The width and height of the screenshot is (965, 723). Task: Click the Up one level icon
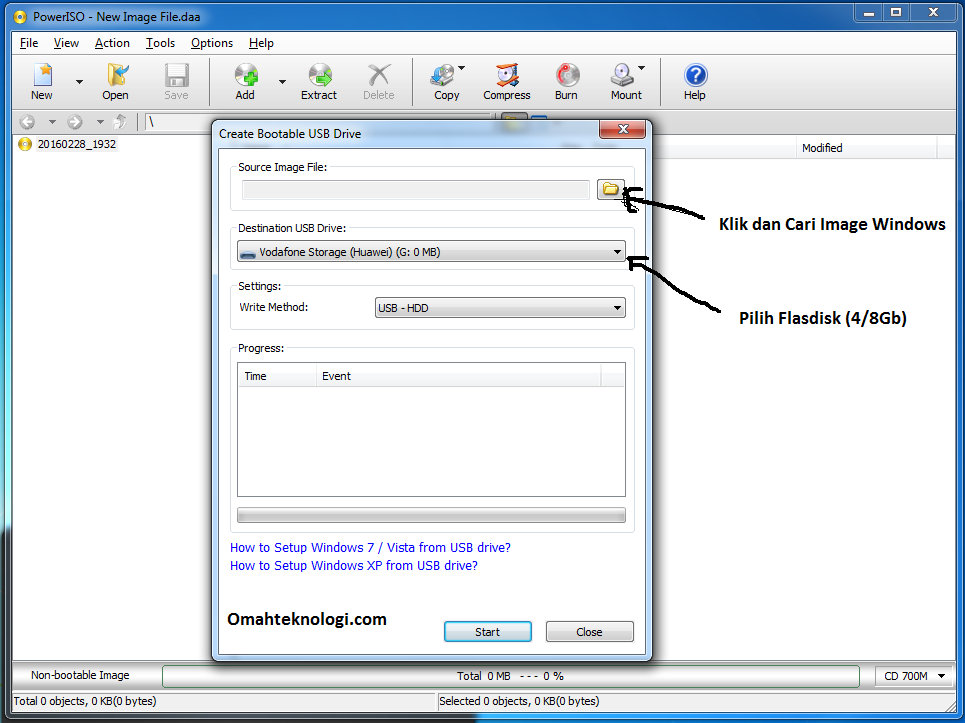tap(121, 122)
